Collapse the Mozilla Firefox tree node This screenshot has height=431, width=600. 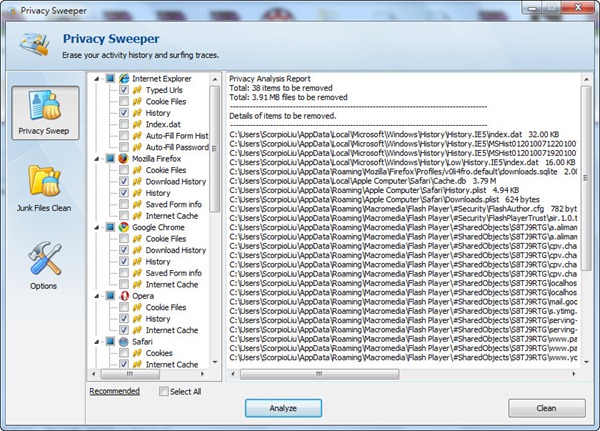point(96,158)
